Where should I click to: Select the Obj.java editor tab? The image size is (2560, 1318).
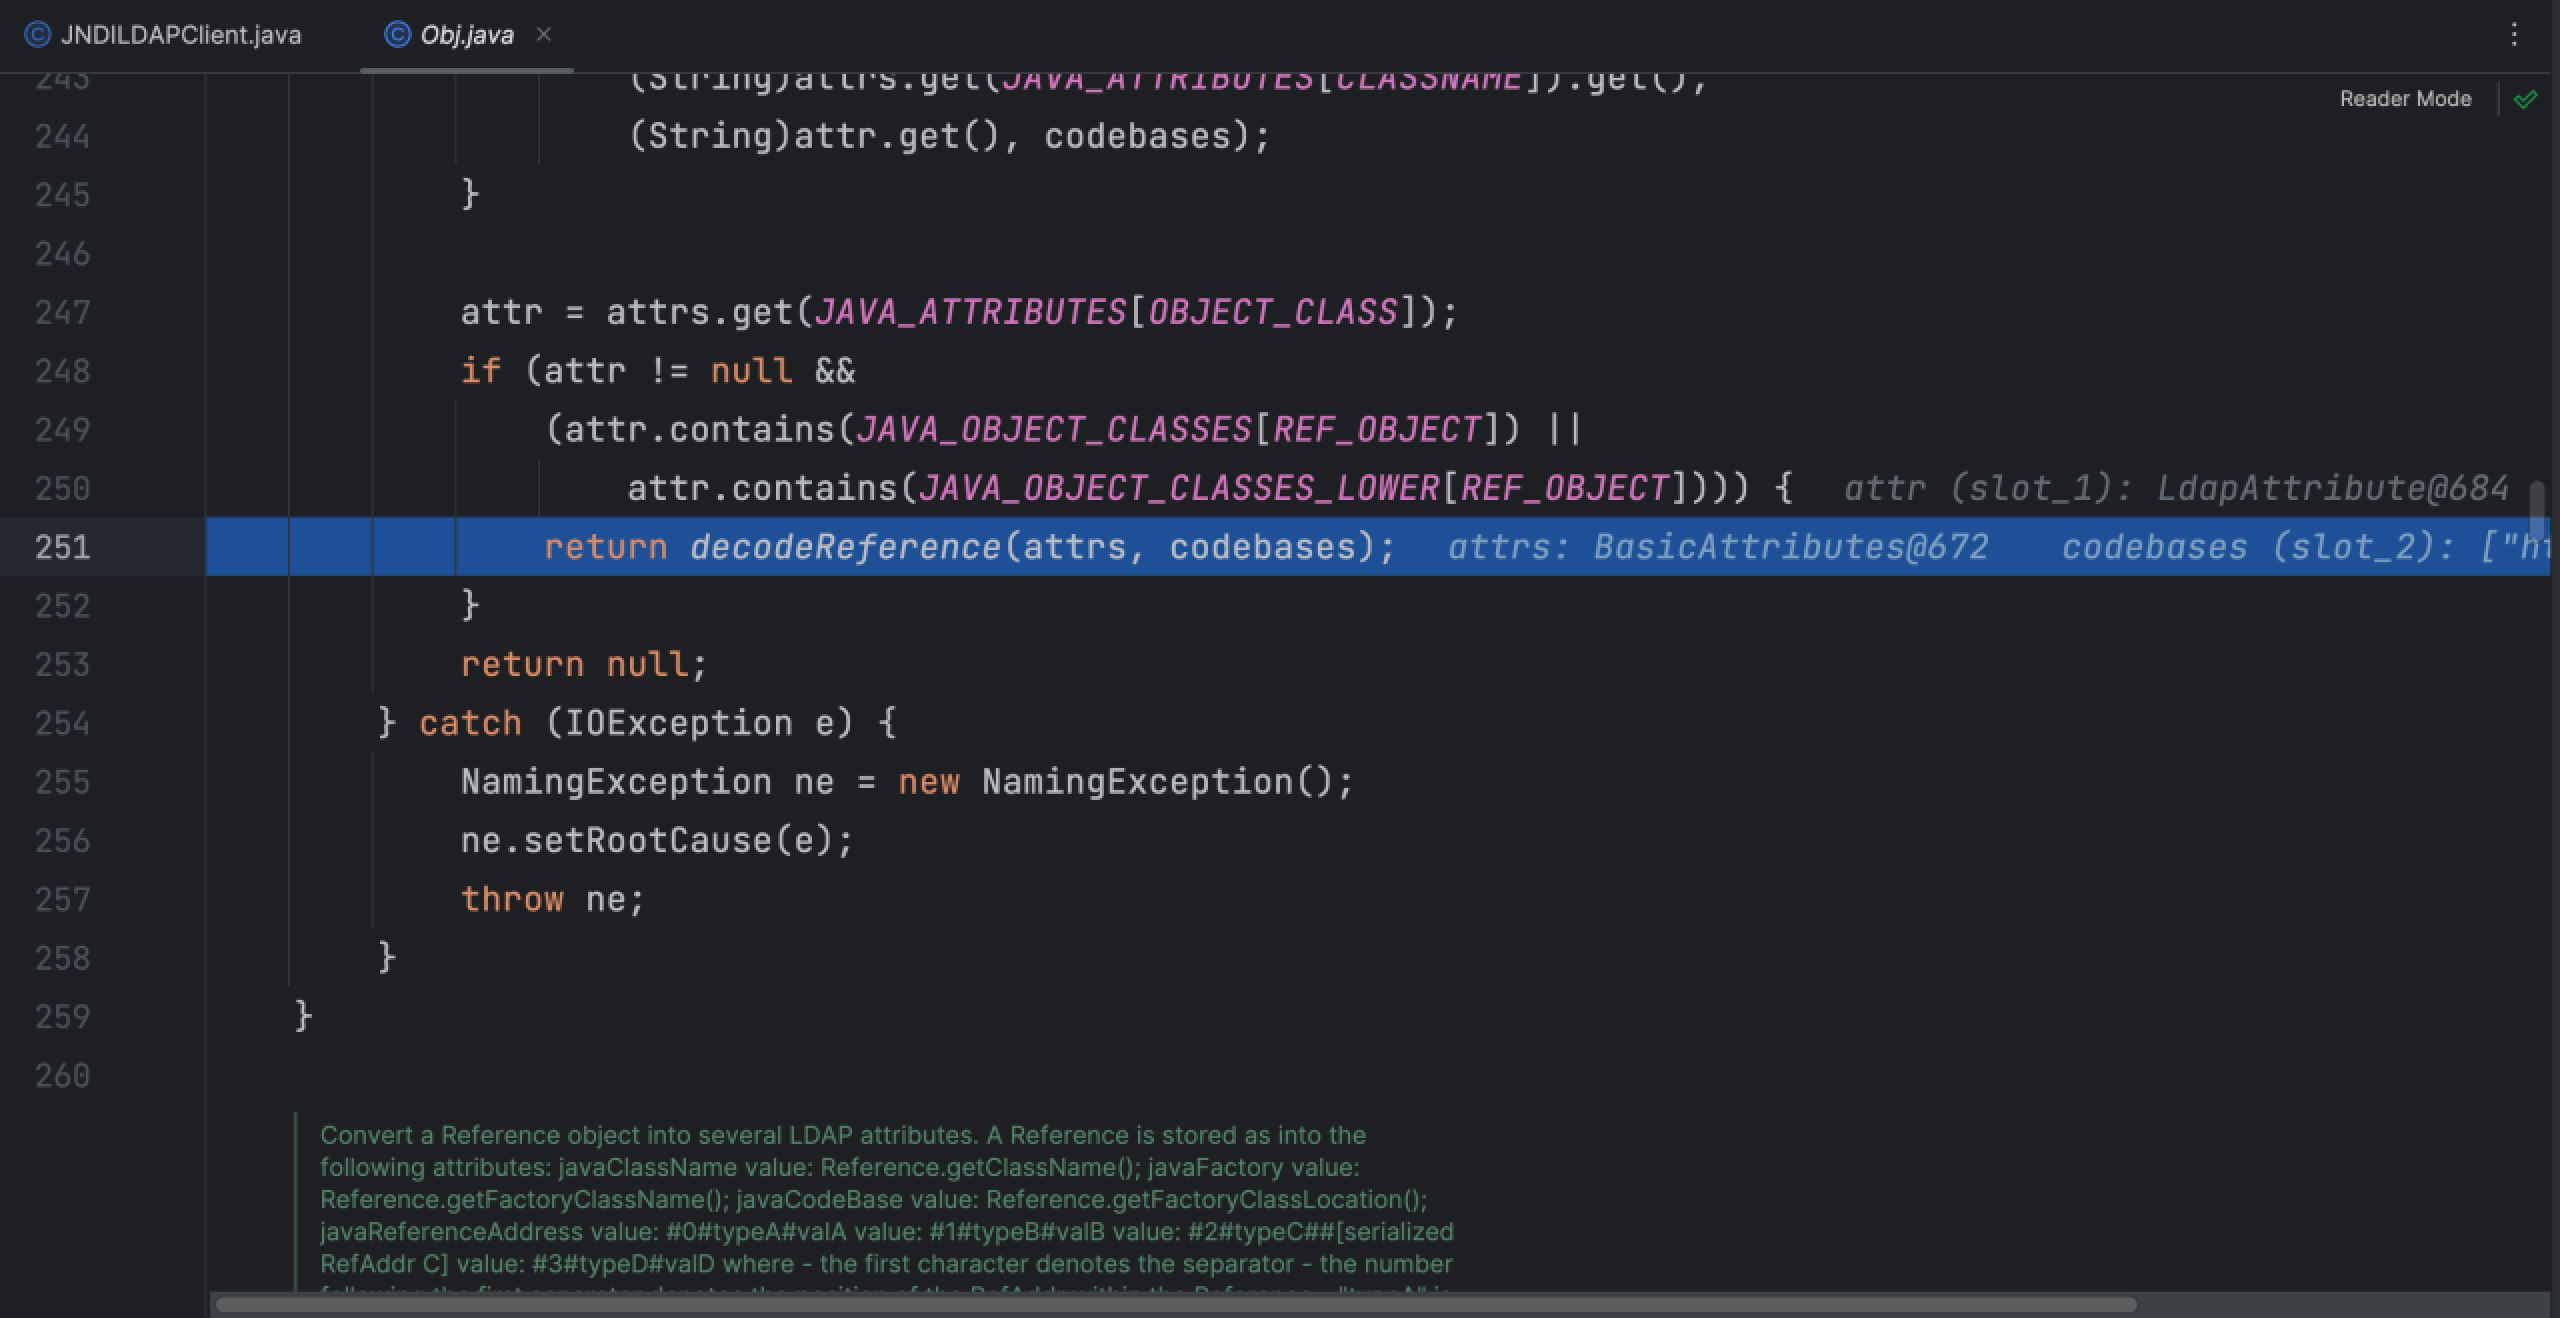(x=466, y=35)
